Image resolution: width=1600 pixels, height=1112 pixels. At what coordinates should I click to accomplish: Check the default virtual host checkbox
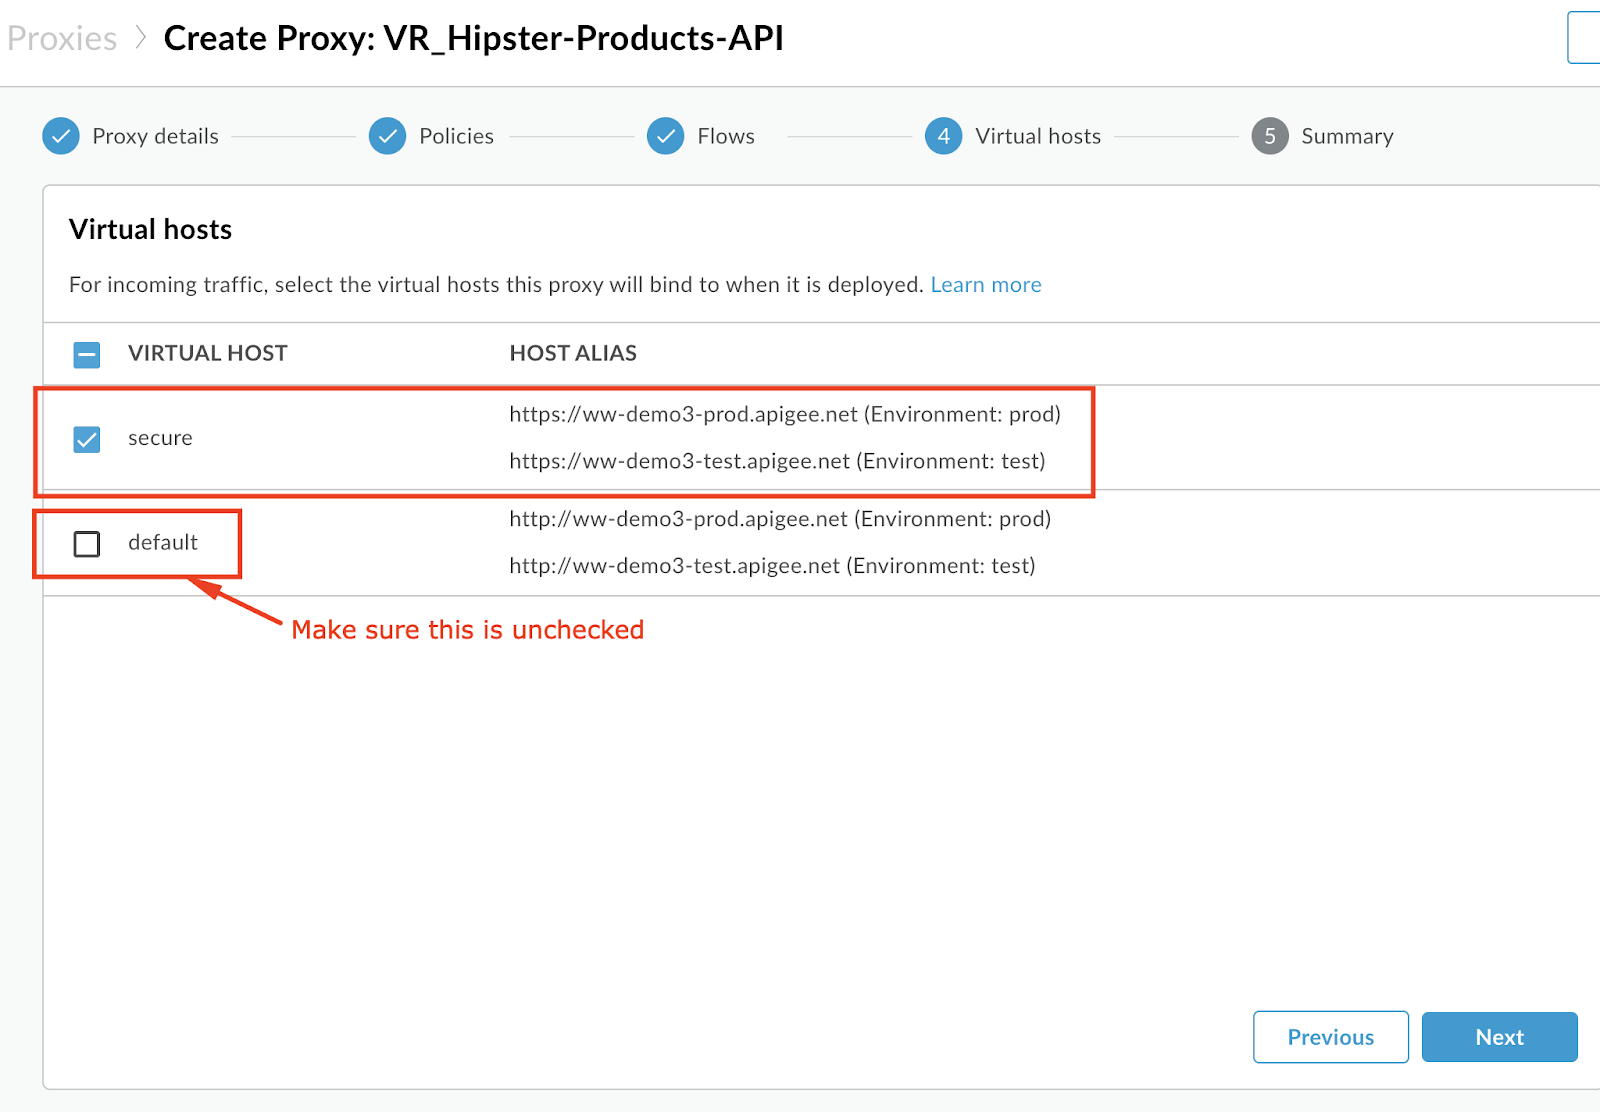pyautogui.click(x=87, y=544)
